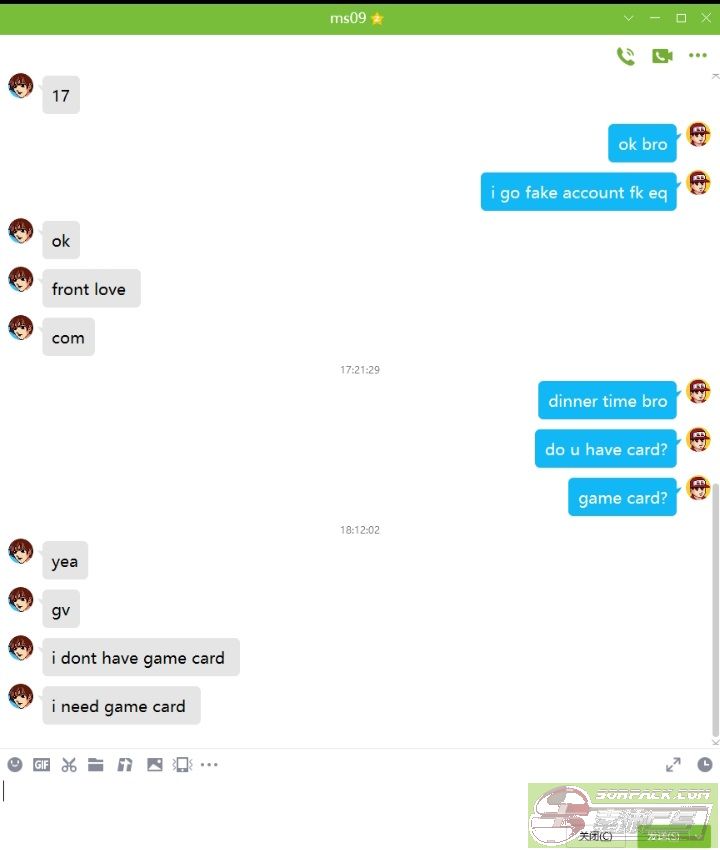
Task: Click the chat scrollbar thumb
Action: tap(715, 610)
